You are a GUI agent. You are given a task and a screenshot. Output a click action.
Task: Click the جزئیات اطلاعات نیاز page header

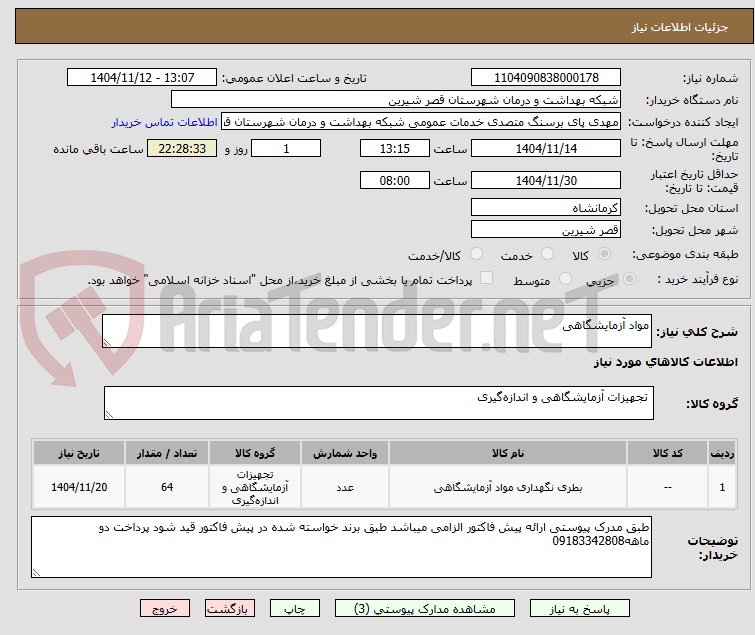(x=679, y=27)
